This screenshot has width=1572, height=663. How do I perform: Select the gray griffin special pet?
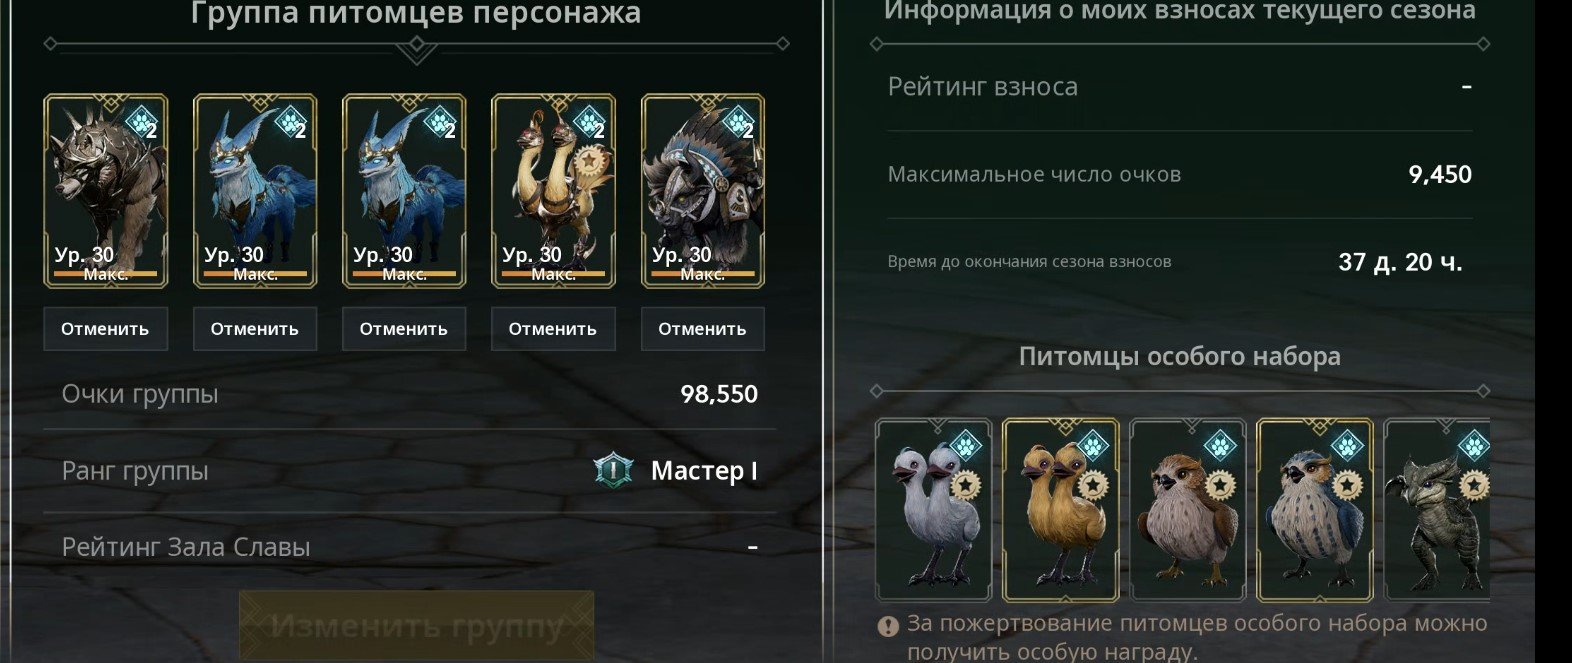point(1437,509)
